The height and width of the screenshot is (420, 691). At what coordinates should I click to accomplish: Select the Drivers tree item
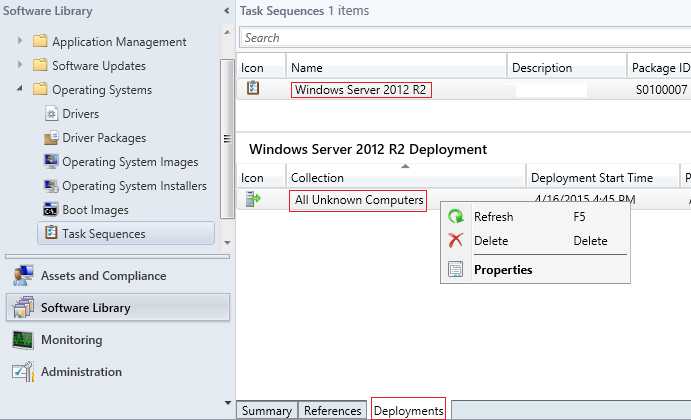coord(81,114)
